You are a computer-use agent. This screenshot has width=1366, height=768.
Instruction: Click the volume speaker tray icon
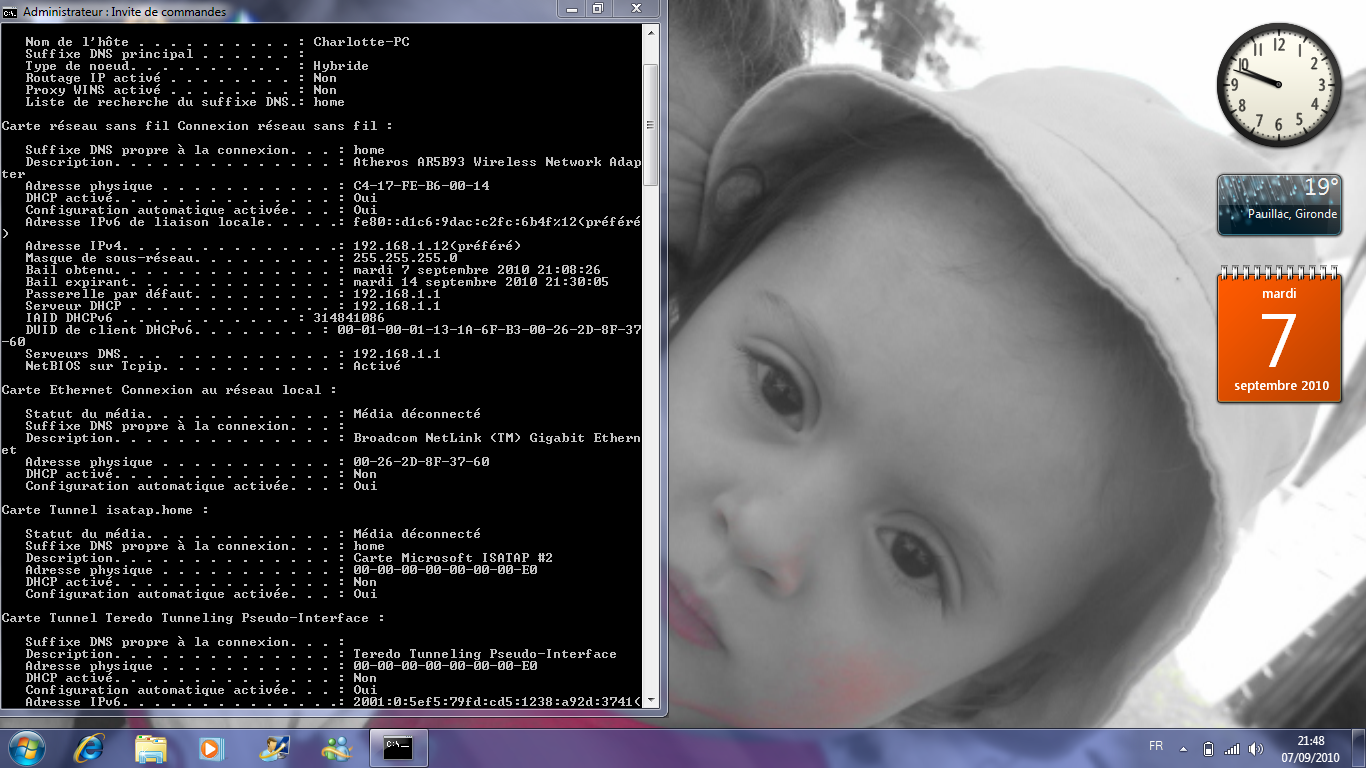(1256, 748)
